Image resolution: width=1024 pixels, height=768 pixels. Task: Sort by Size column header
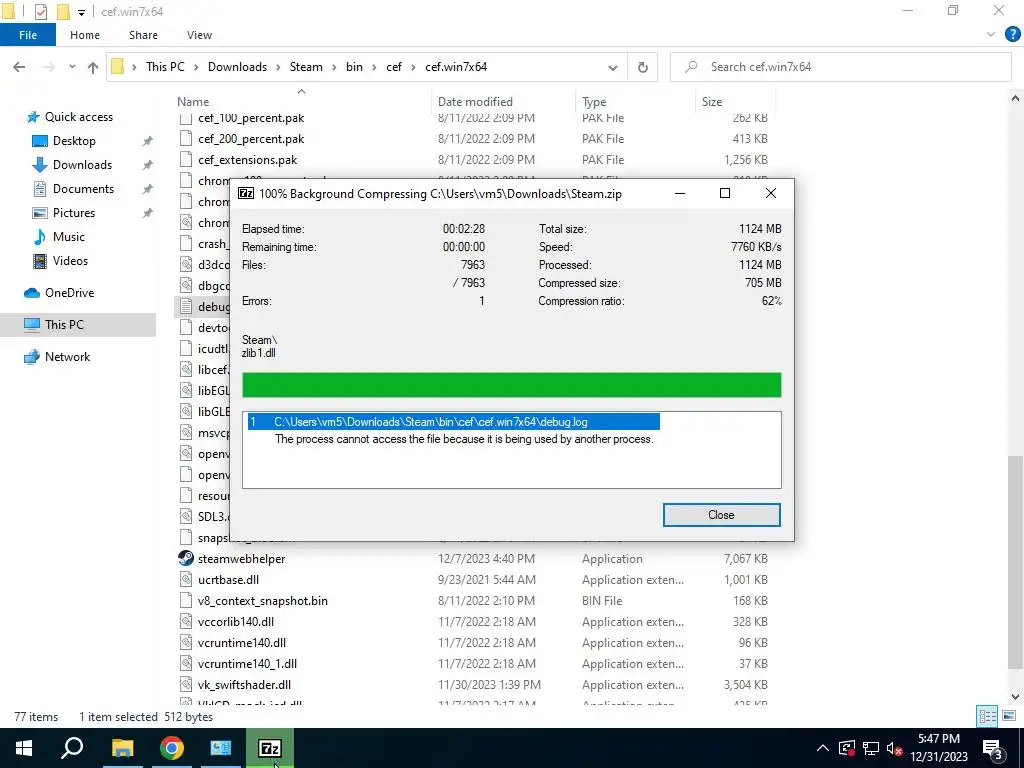(x=712, y=102)
